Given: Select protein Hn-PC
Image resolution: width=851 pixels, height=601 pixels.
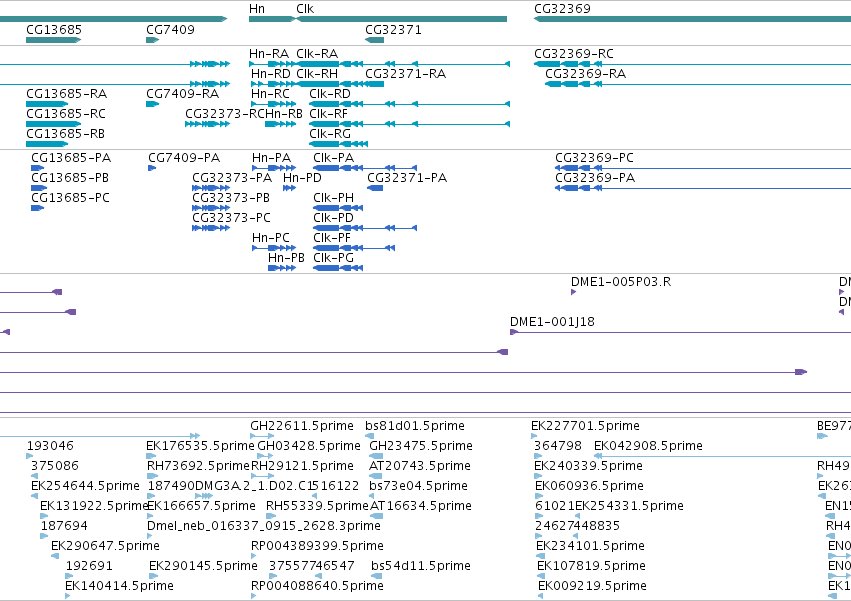Looking at the screenshot, I should [271, 238].
